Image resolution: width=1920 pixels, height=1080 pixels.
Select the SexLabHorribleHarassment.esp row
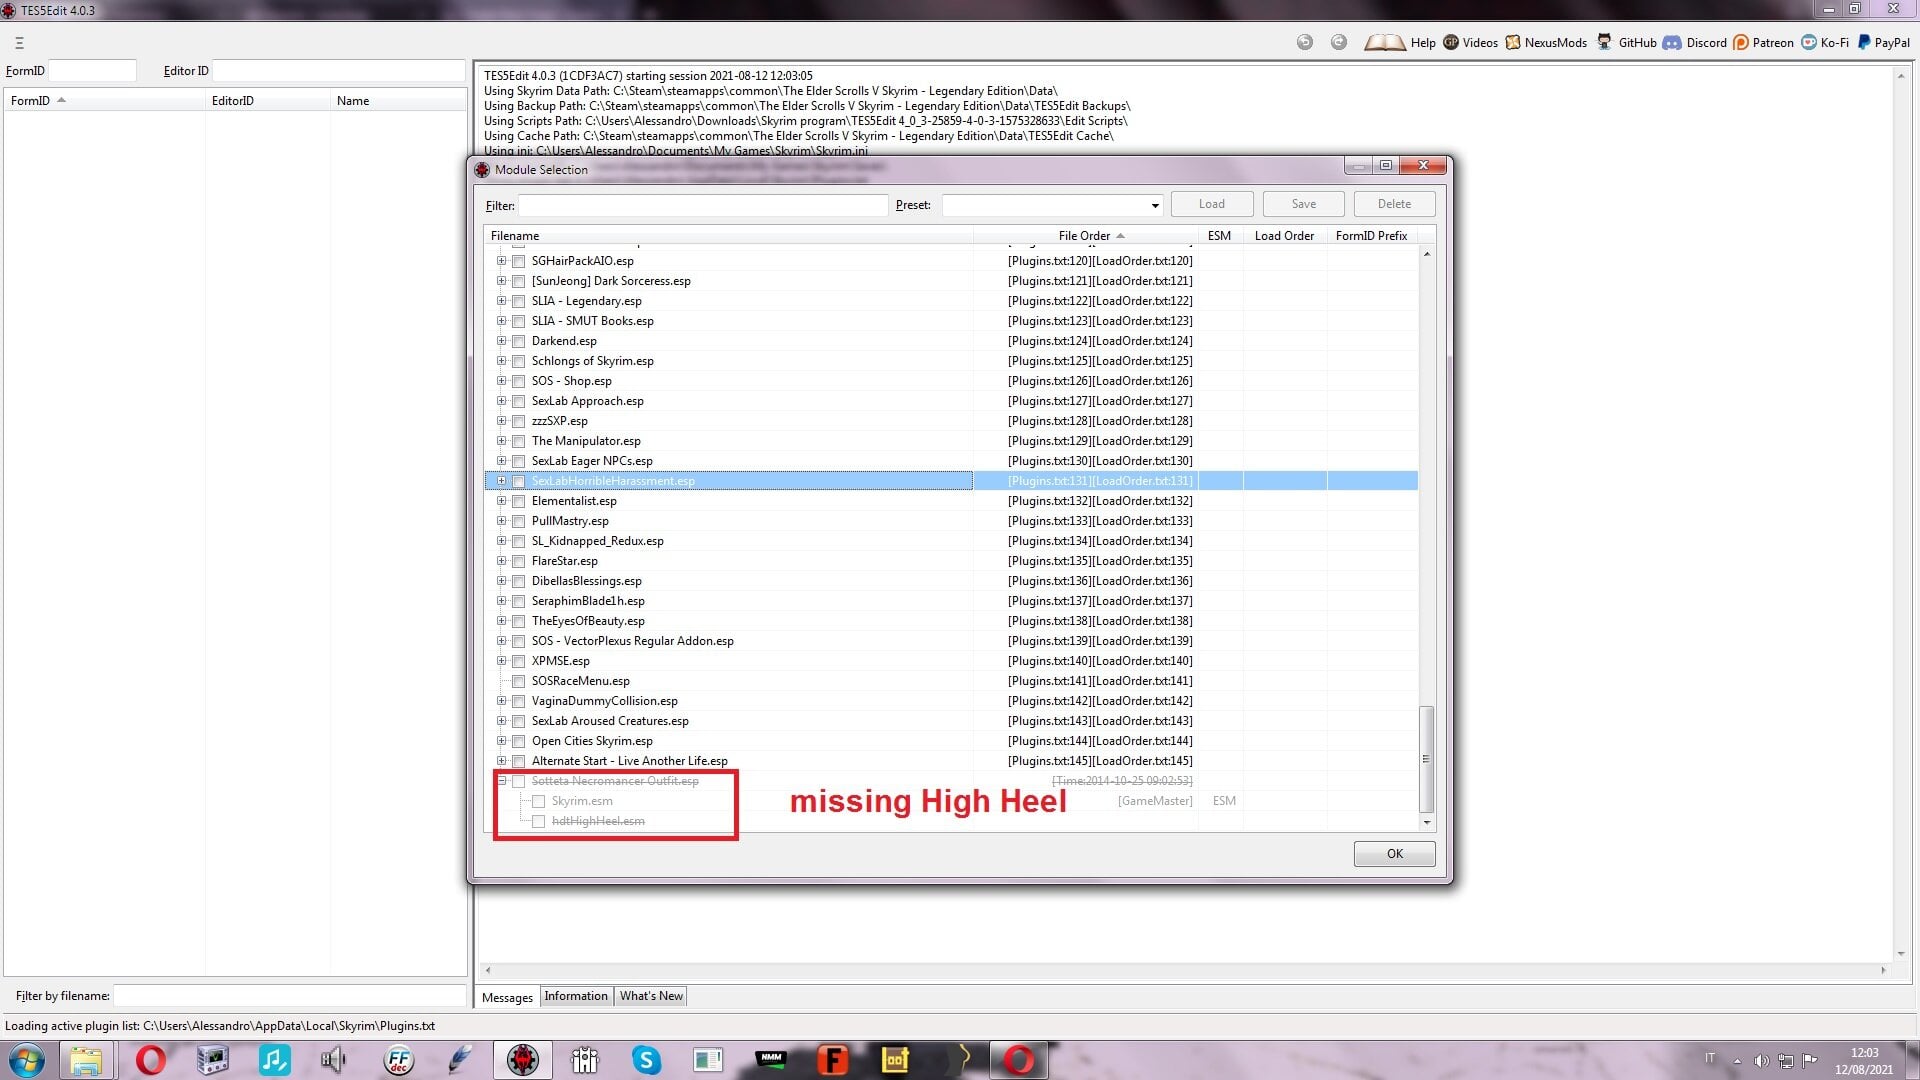(951, 481)
